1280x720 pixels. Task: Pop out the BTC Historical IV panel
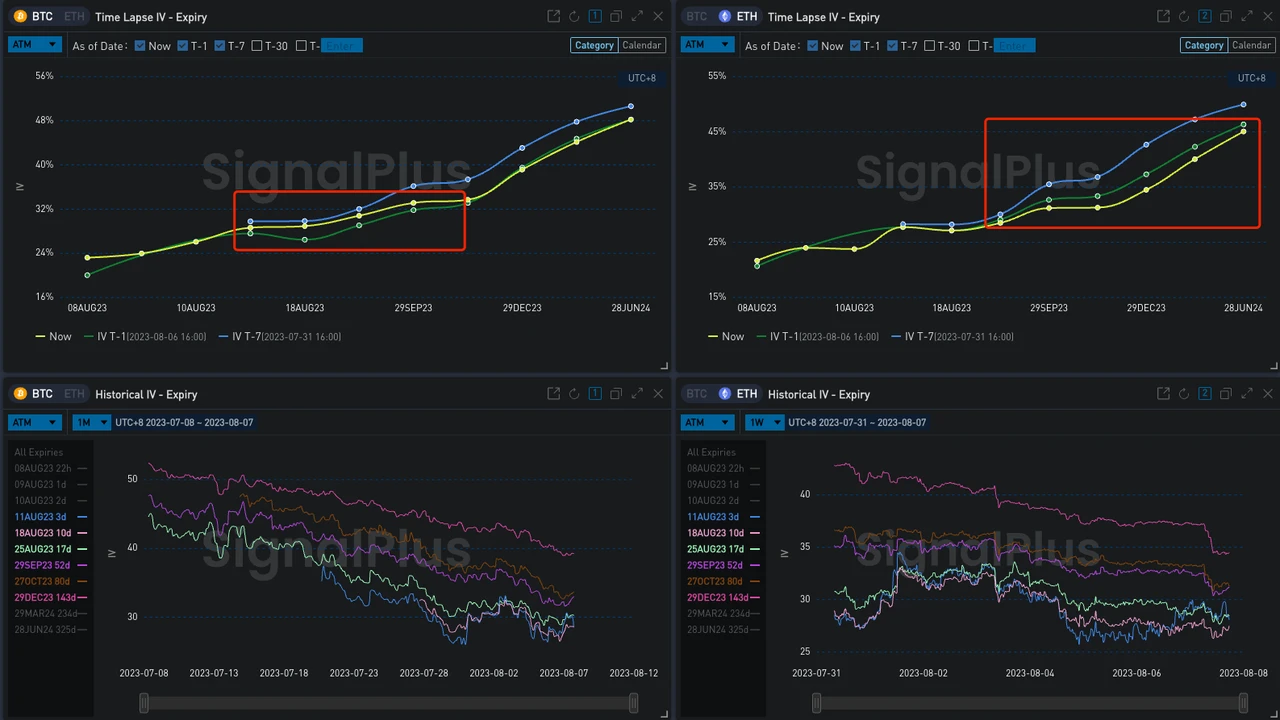click(x=554, y=394)
